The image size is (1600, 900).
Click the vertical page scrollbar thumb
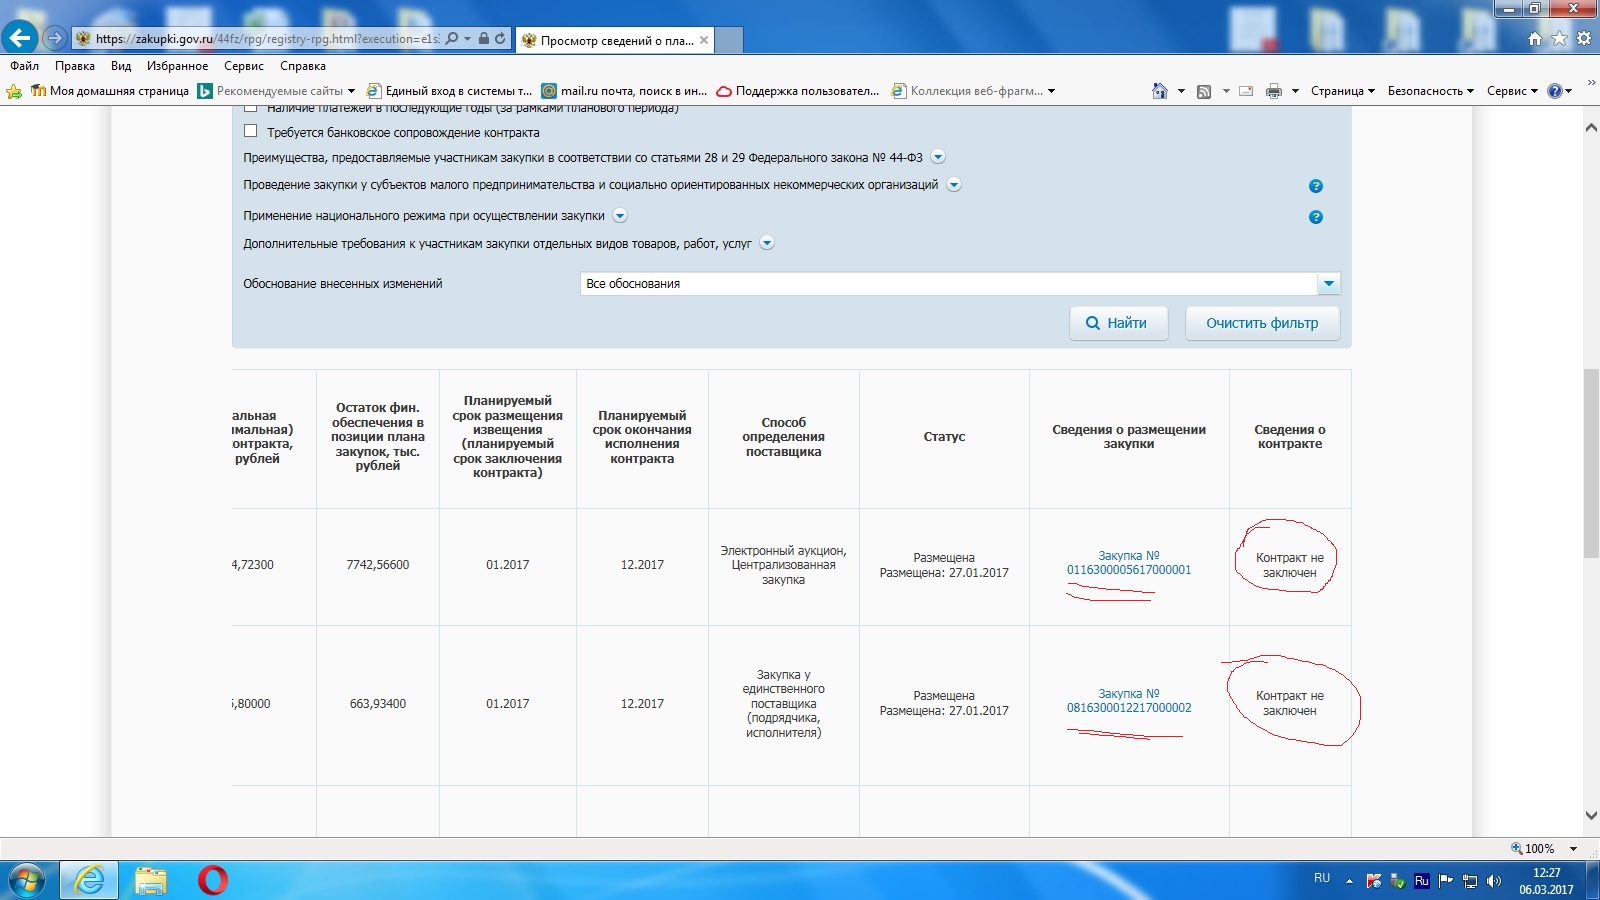(x=1591, y=463)
